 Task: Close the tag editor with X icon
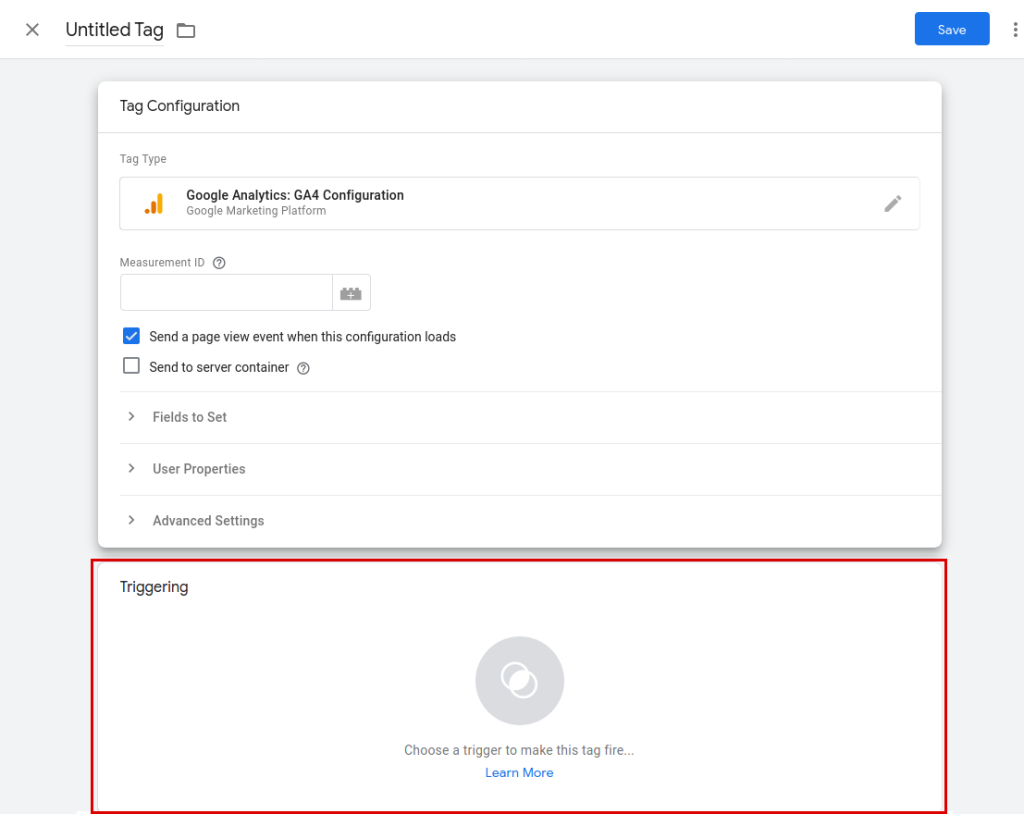pos(32,29)
